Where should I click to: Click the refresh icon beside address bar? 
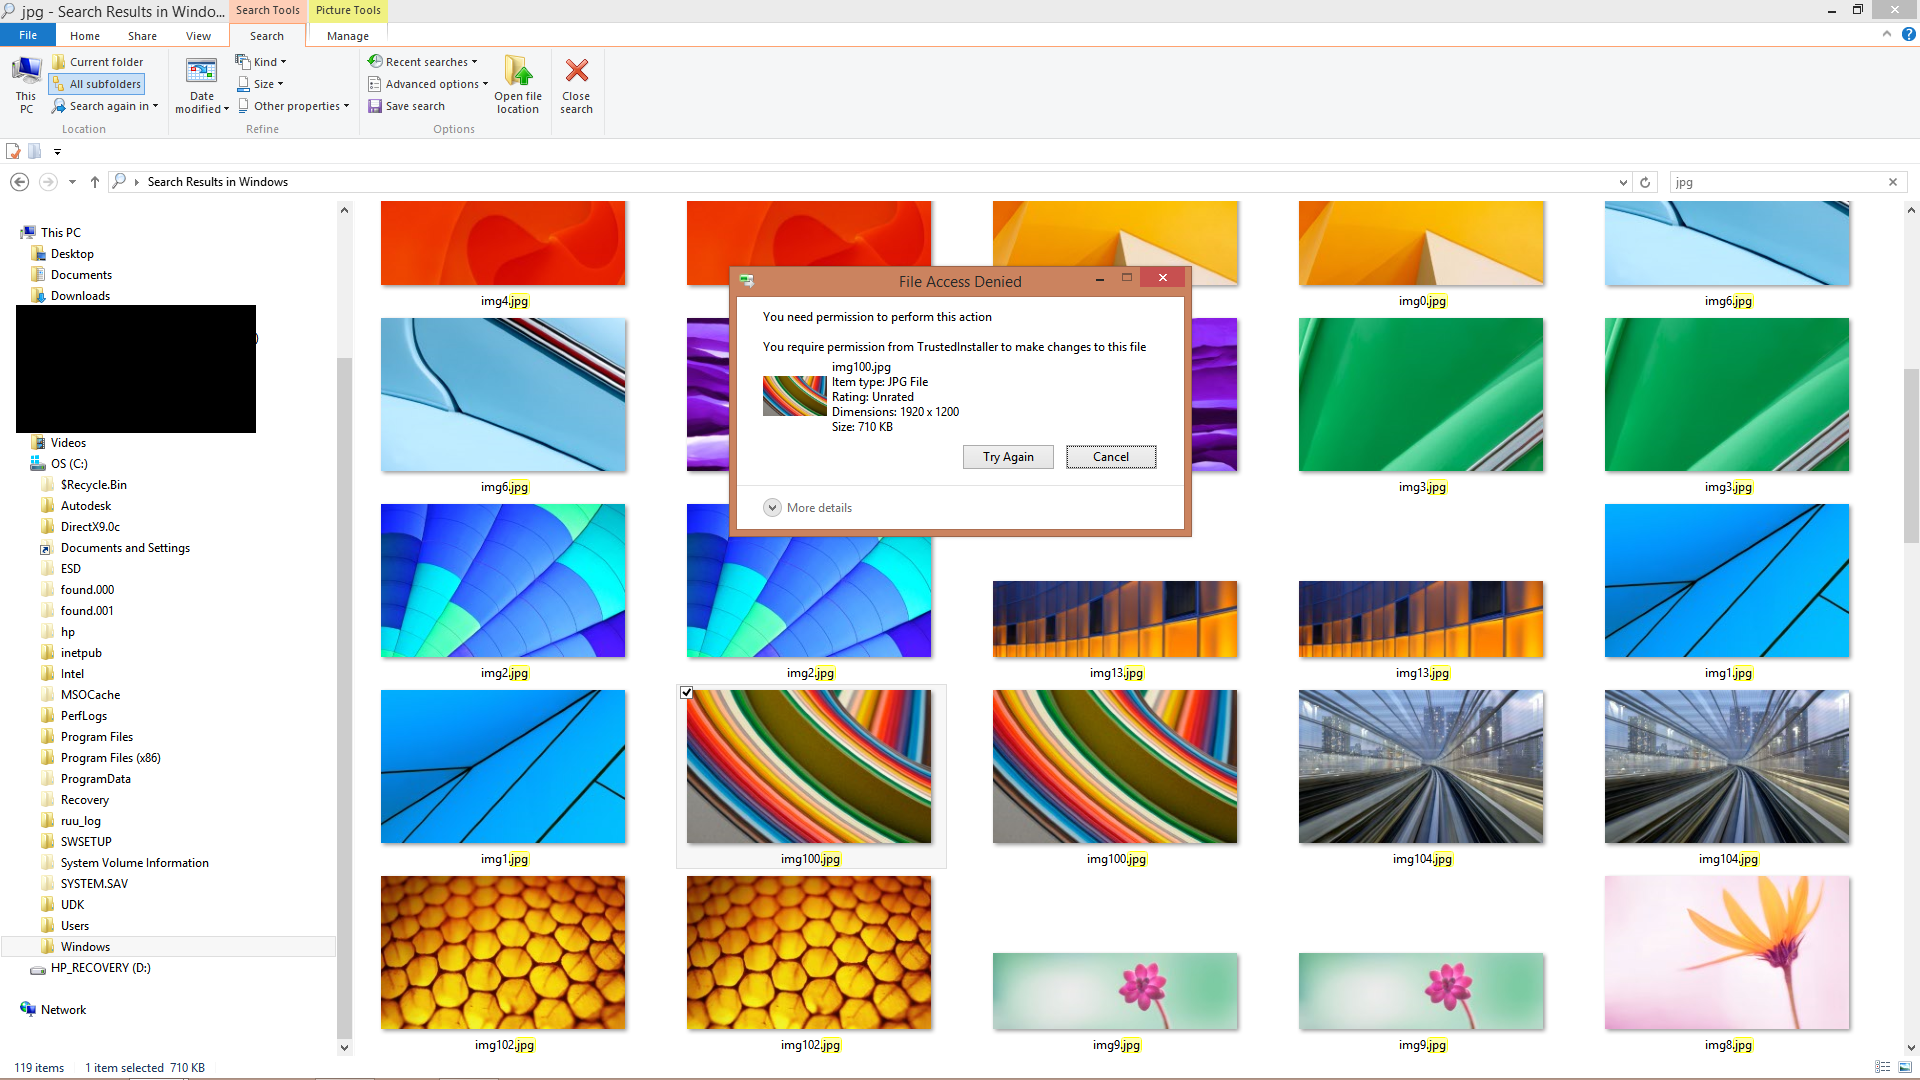pyautogui.click(x=1645, y=182)
